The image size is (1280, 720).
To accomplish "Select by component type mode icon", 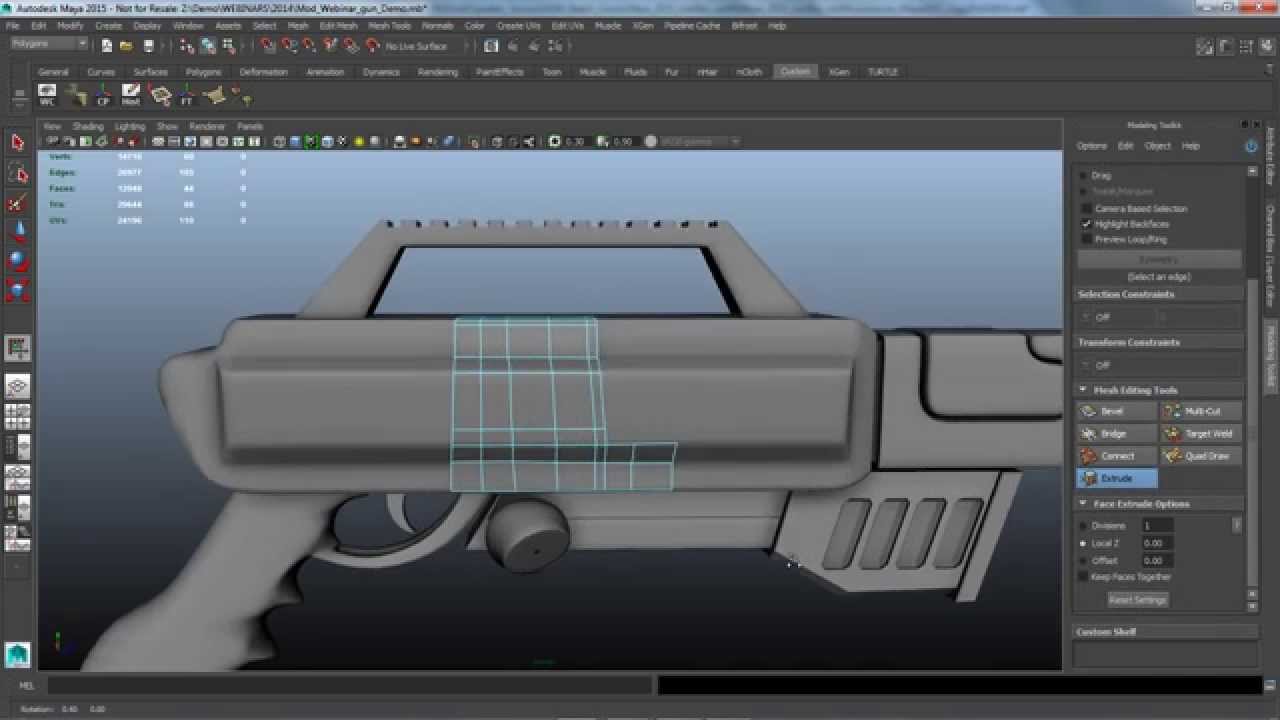I will (229, 46).
